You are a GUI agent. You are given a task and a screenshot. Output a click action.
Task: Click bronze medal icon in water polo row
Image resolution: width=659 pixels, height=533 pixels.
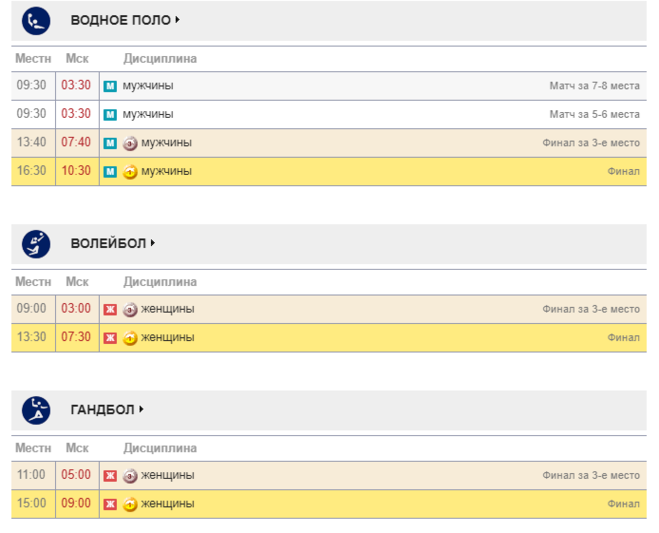(x=130, y=143)
